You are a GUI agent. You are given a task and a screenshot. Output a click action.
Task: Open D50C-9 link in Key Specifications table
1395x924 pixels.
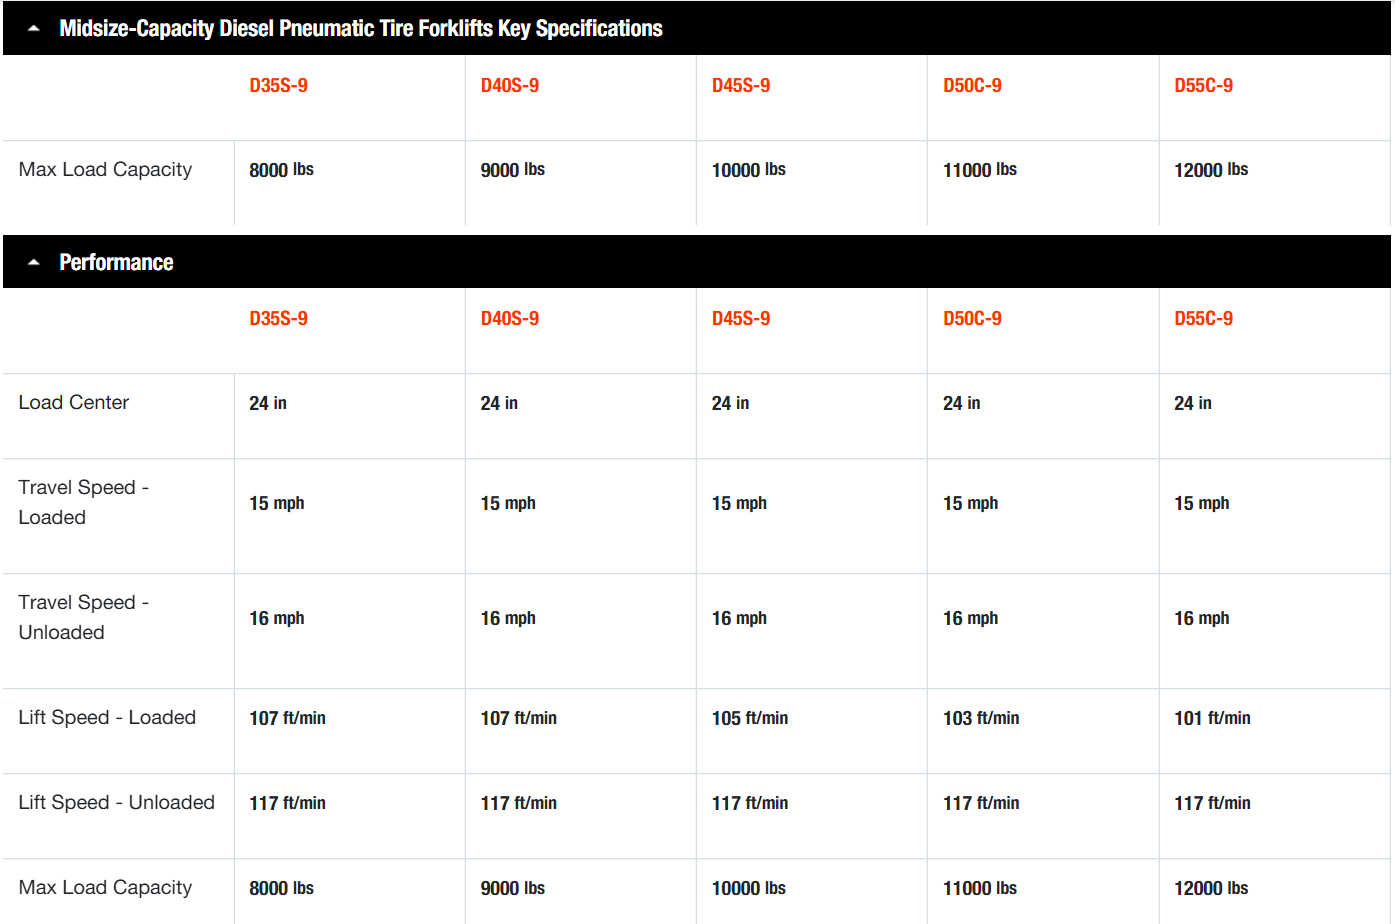click(972, 86)
